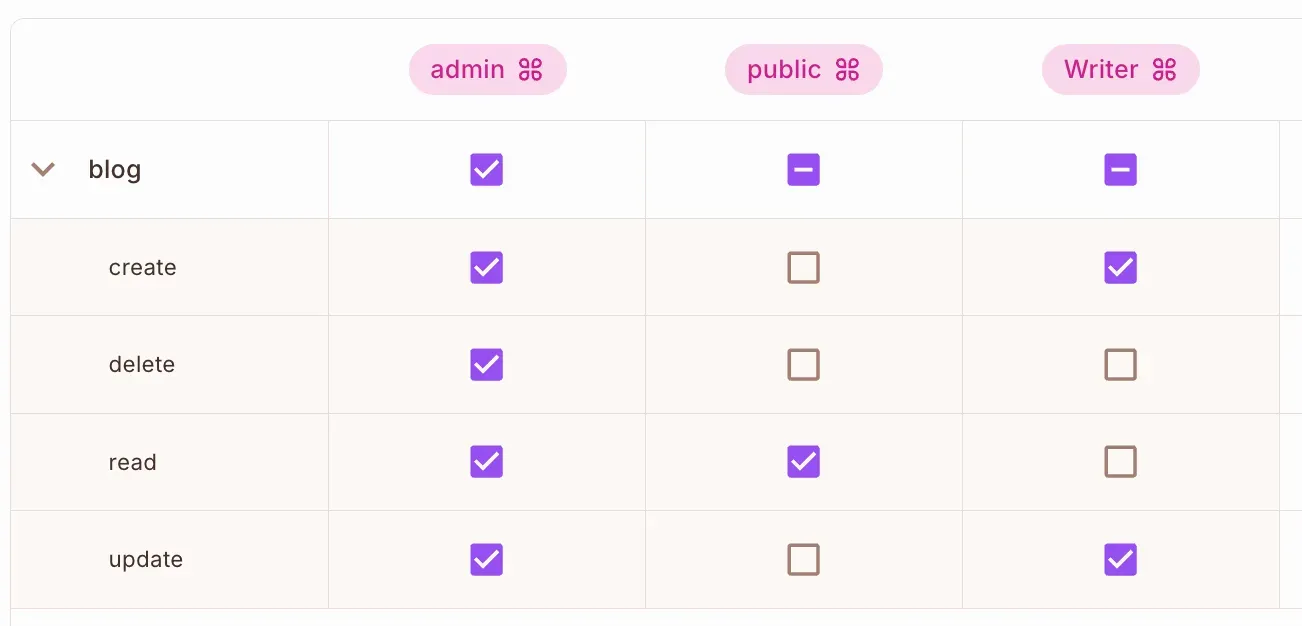Toggle all blog permissions for Writer
The width and height of the screenshot is (1302, 626).
click(1120, 170)
